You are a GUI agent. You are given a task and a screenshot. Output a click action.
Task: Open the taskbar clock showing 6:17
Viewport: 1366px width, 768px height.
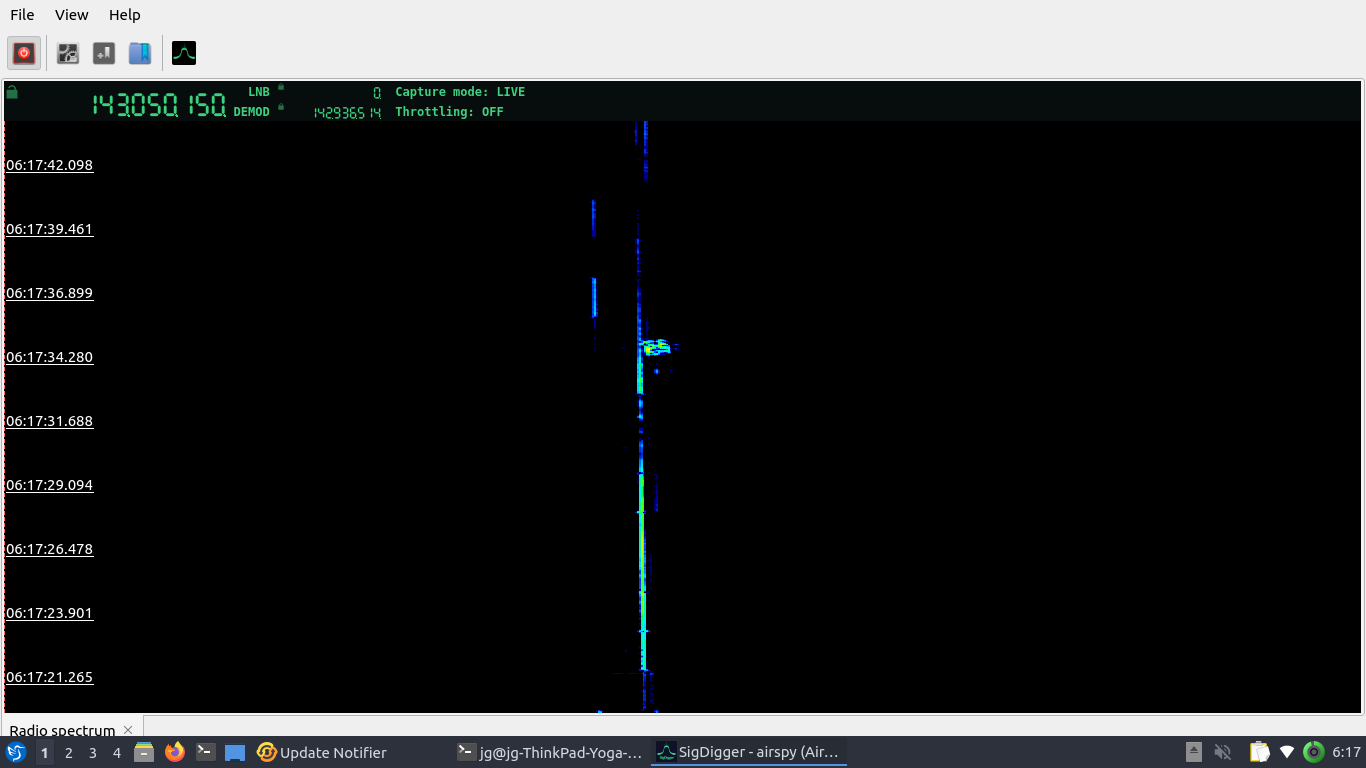point(1347,752)
